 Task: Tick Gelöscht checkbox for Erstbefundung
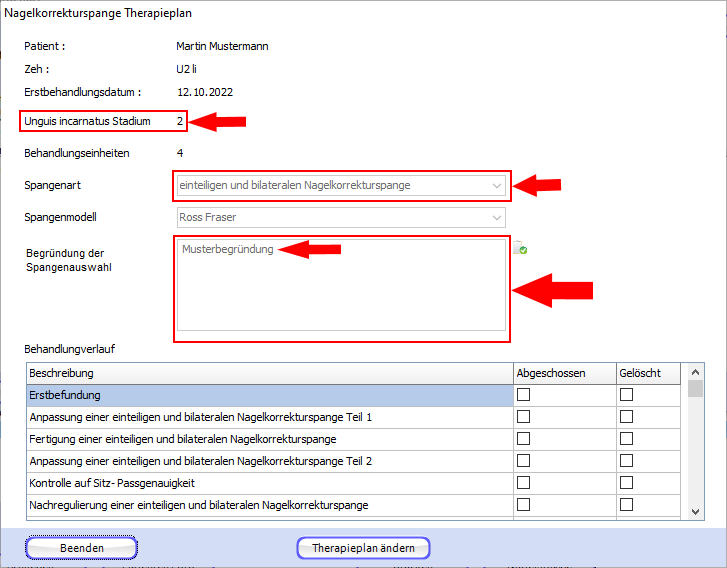tap(627, 395)
